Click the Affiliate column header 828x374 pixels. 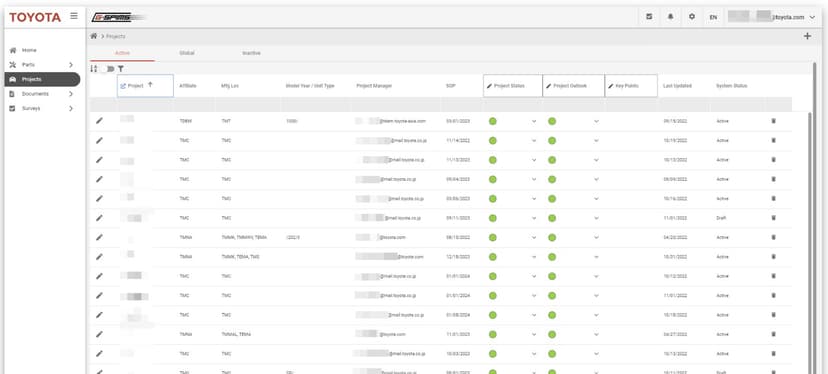pyautogui.click(x=187, y=86)
